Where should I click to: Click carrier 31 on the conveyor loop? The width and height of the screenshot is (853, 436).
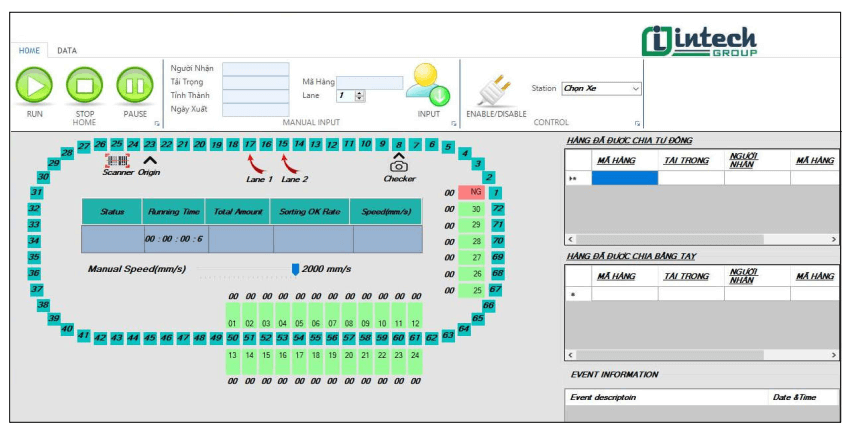36,192
